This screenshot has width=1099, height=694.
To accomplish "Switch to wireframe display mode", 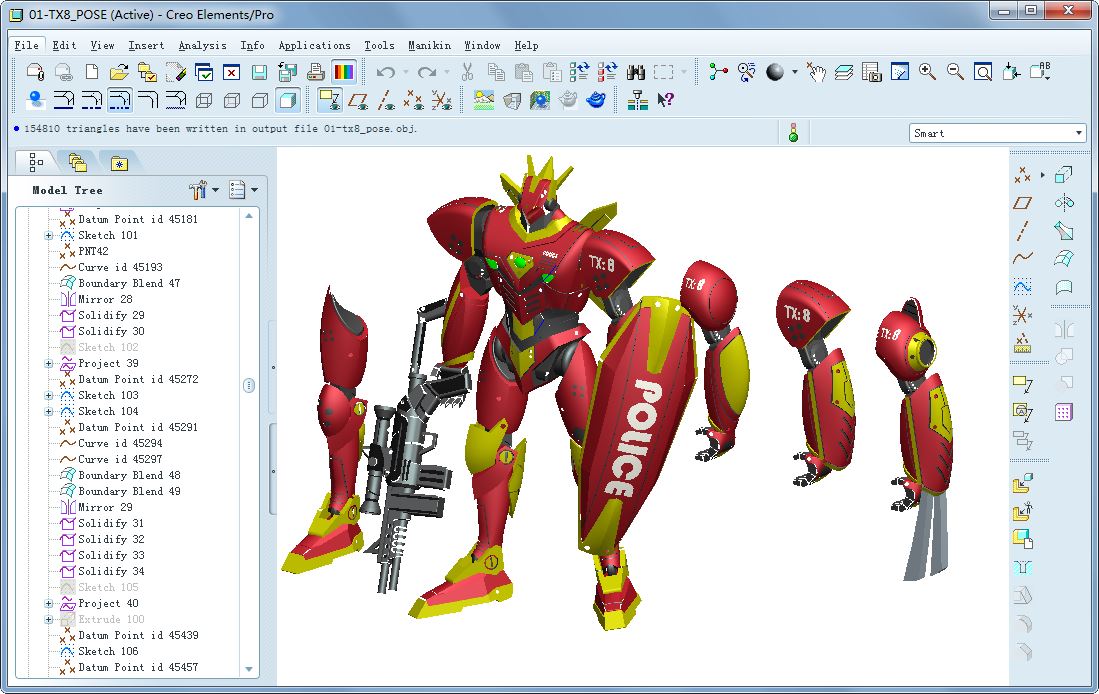I will pyautogui.click(x=204, y=100).
